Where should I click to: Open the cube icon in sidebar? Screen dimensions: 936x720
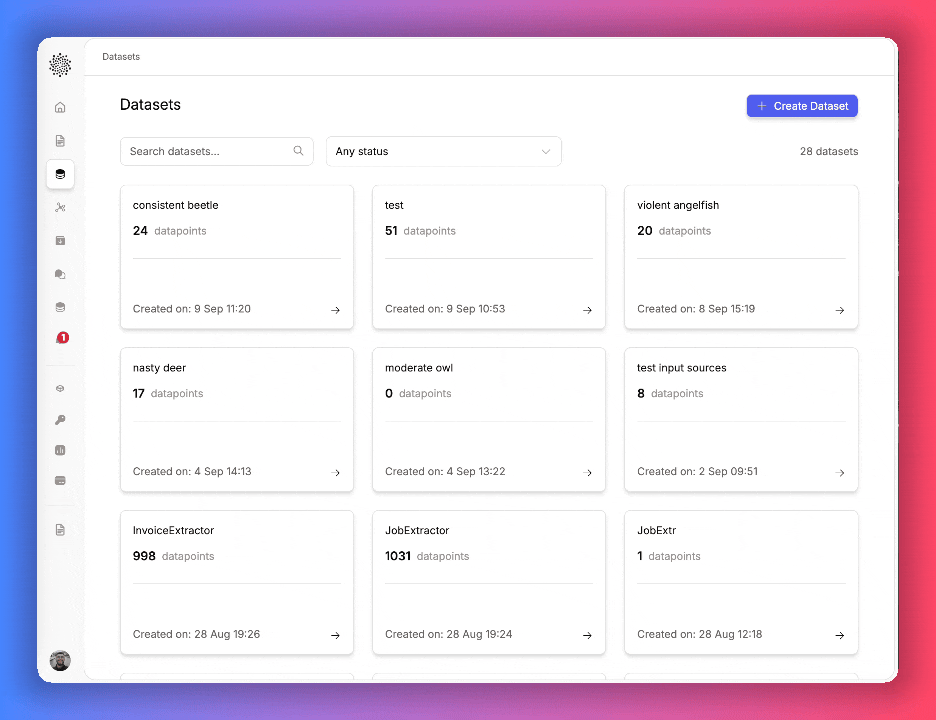(60, 389)
